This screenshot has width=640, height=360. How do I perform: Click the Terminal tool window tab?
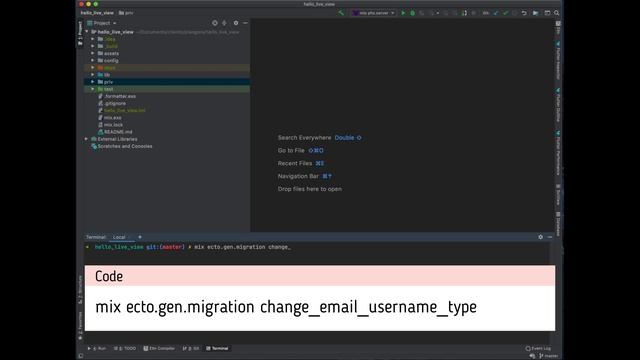pyautogui.click(x=217, y=349)
